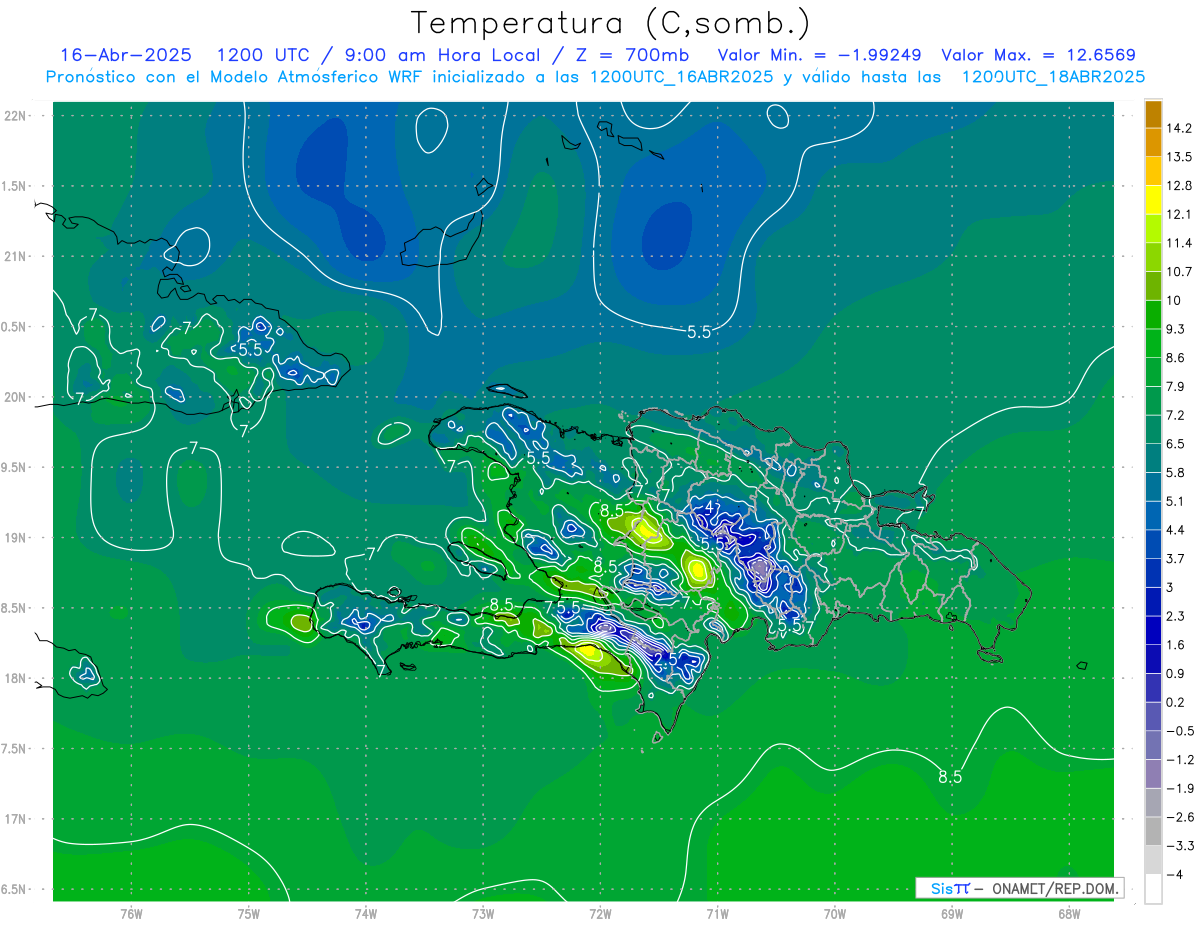The image size is (1200, 927).
Task: Click green legend swatch between 9.3 and 10
Action: [1153, 315]
